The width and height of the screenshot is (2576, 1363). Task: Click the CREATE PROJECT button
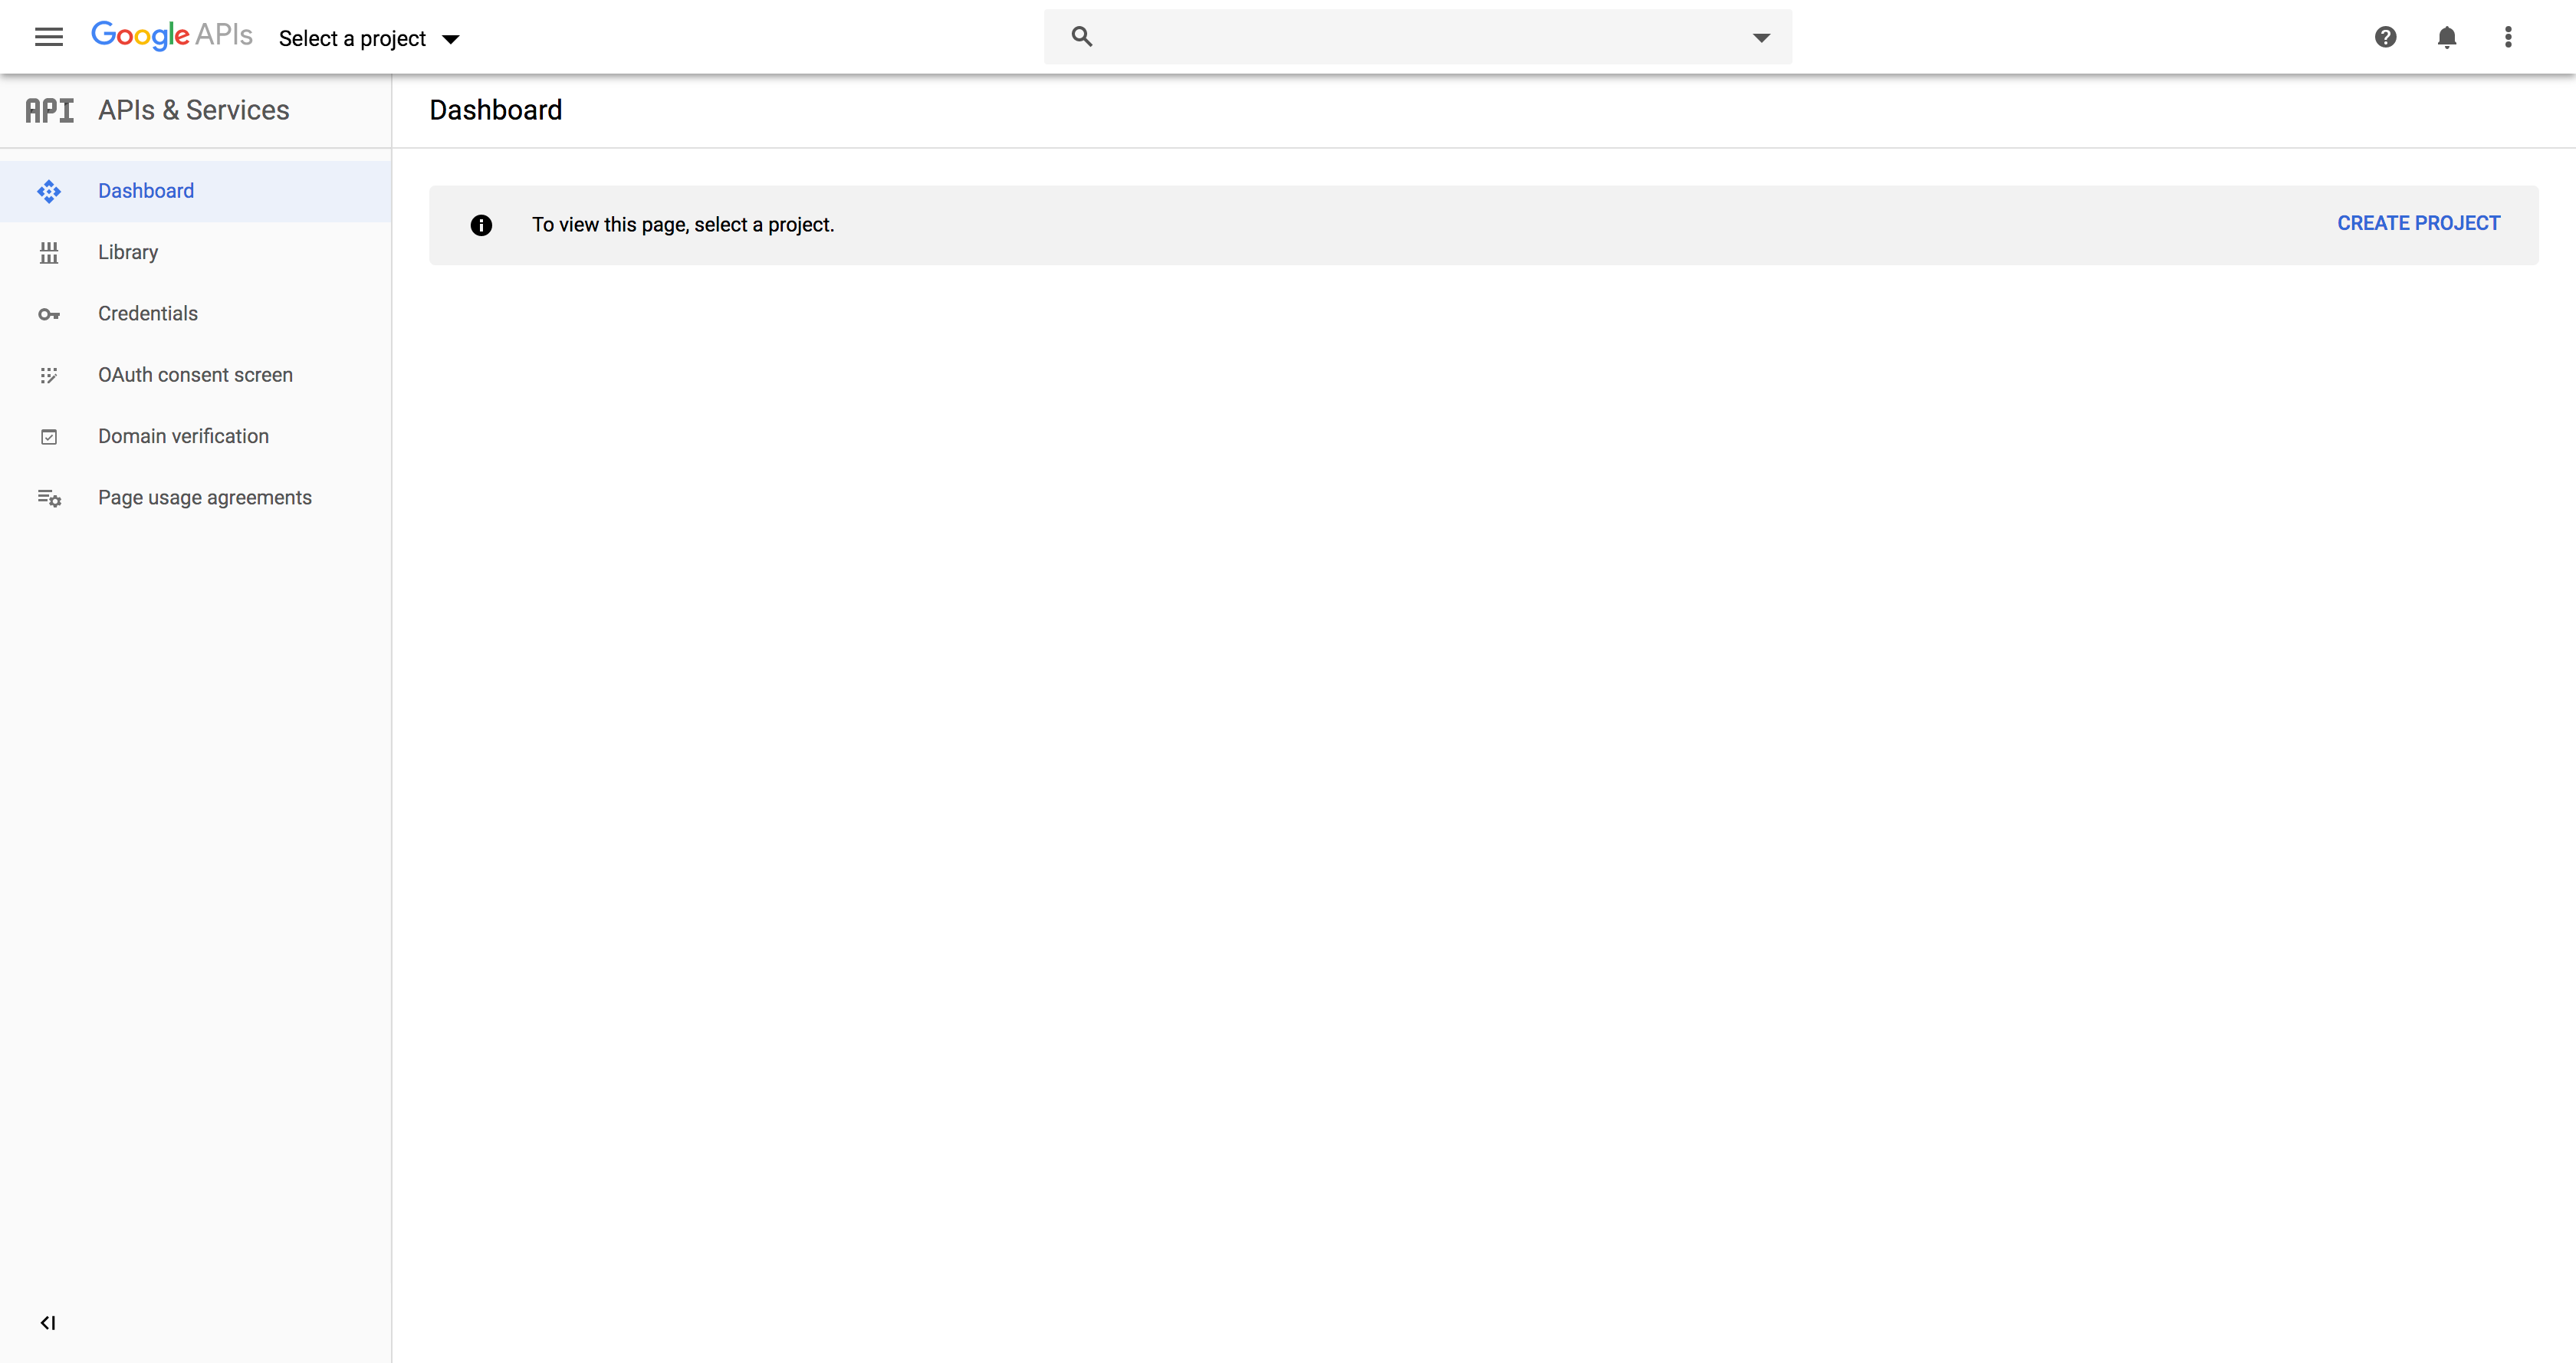point(2417,223)
